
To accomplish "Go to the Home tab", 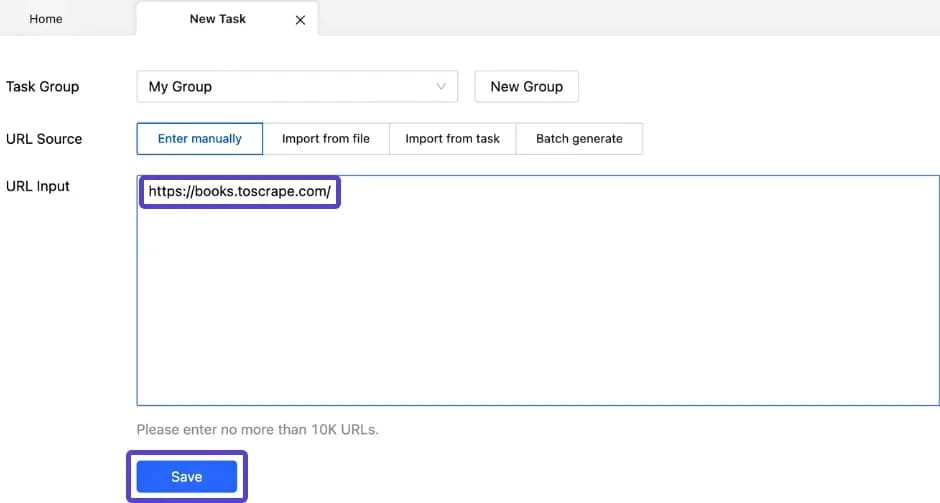I will 46,19.
